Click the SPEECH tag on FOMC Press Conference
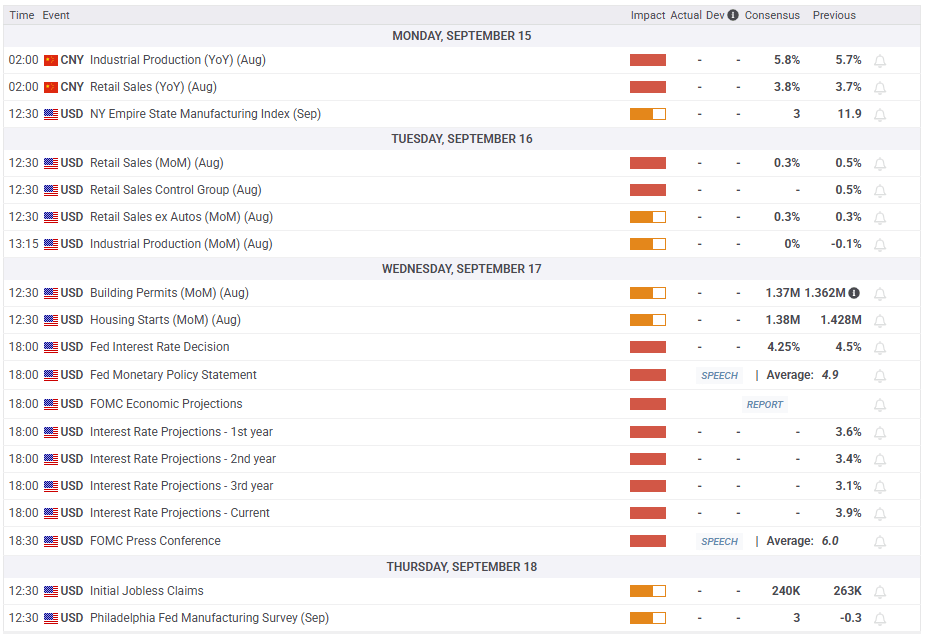This screenshot has width=925, height=634. [719, 542]
